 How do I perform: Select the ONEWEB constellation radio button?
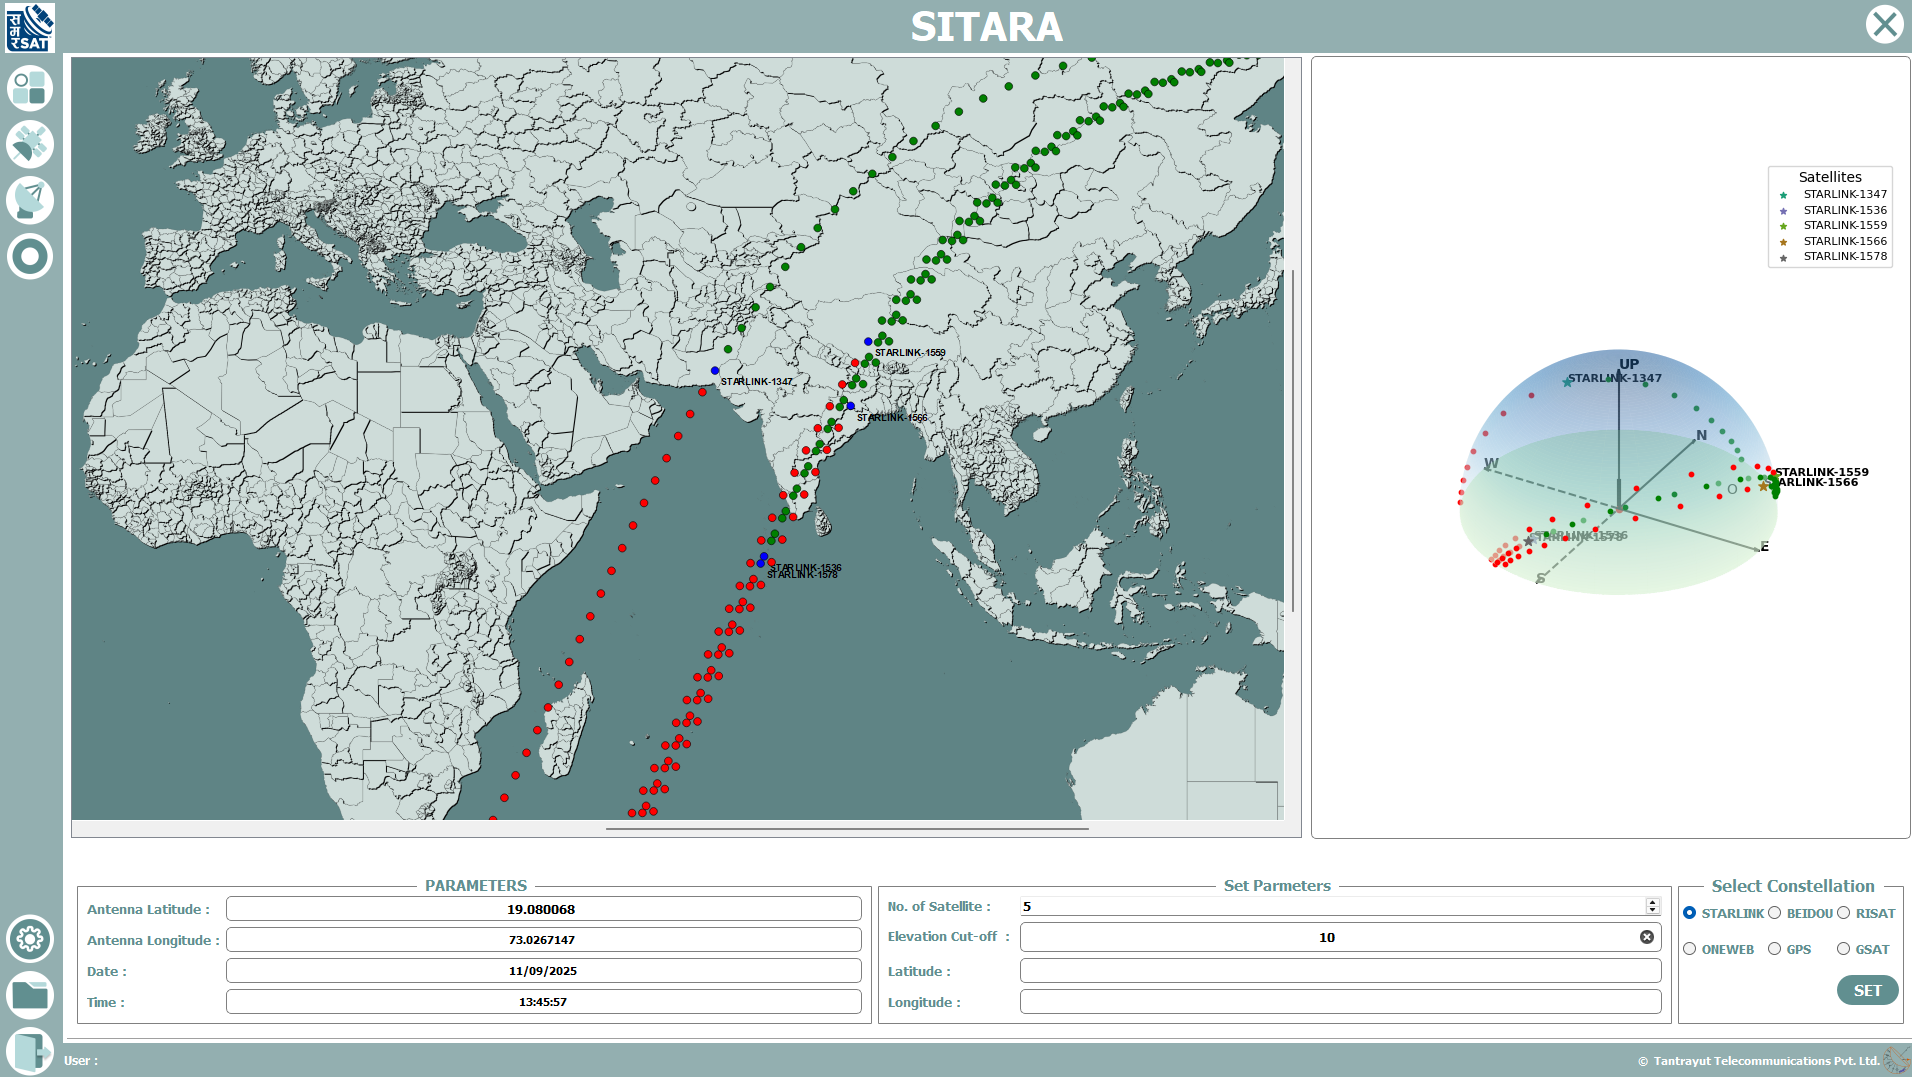1689,949
